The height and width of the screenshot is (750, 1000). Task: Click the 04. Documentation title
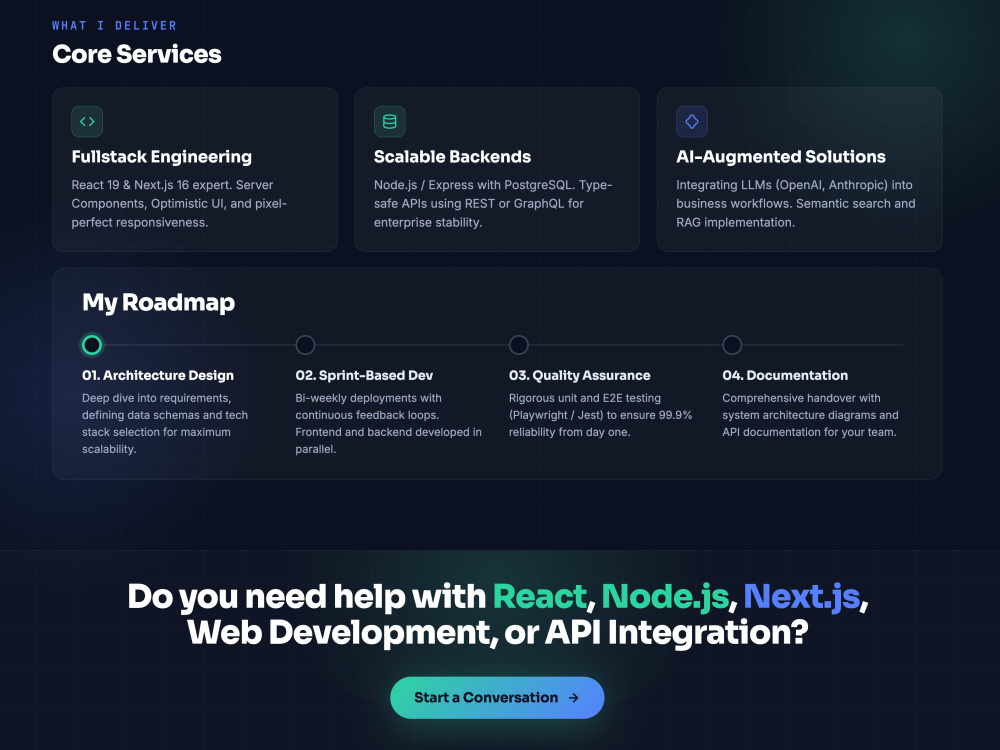pyautogui.click(x=785, y=376)
